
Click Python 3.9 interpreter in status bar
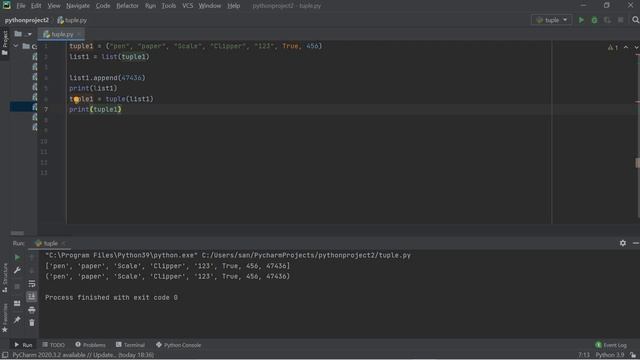[609, 355]
